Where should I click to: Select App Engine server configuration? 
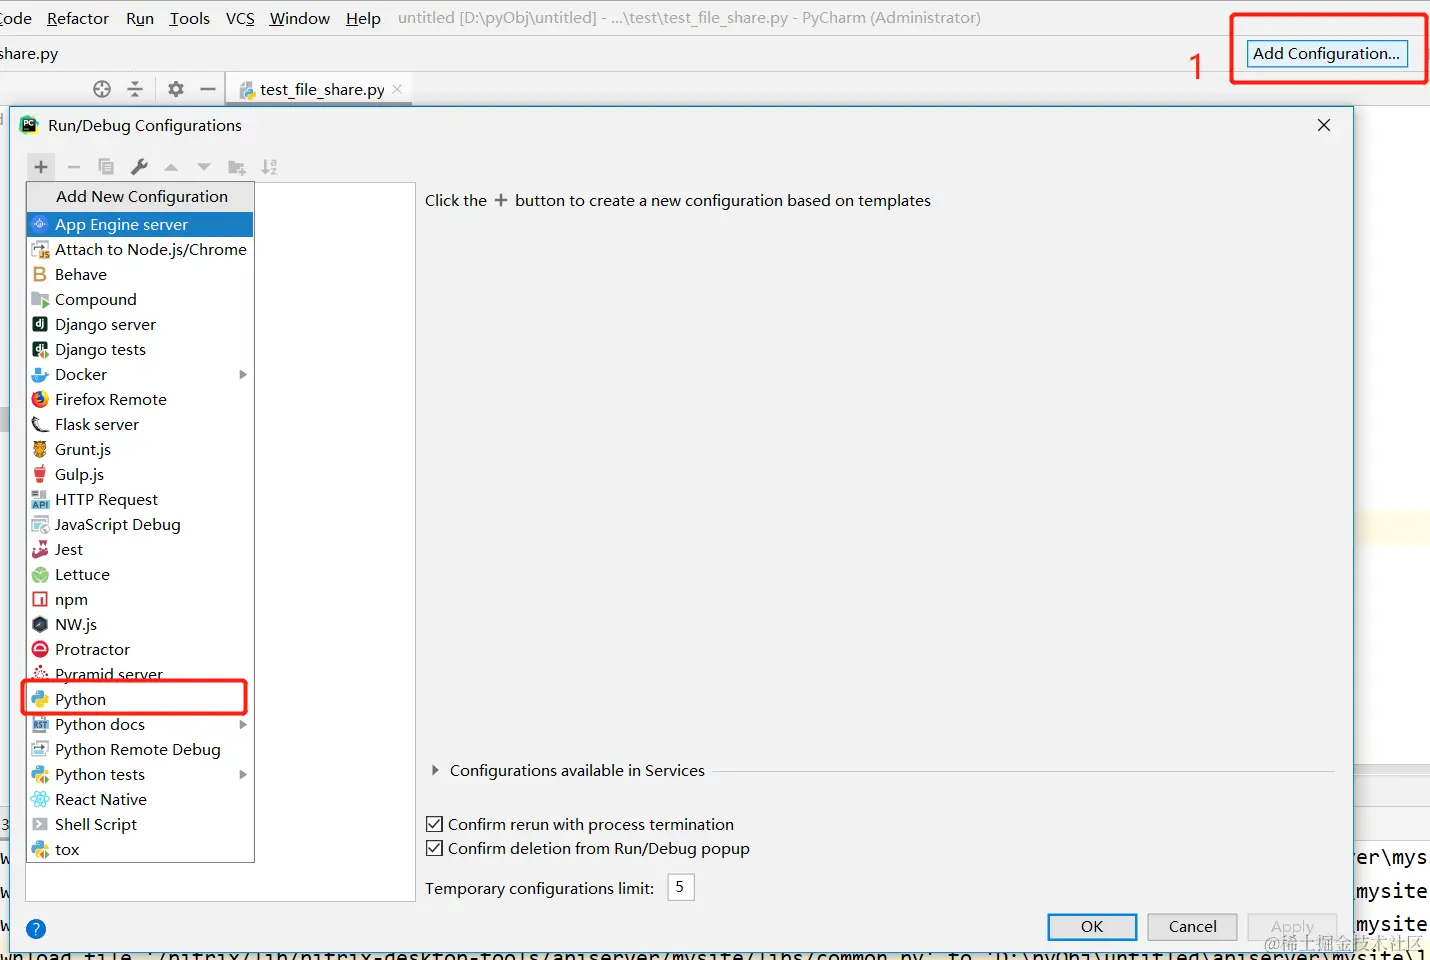(140, 224)
